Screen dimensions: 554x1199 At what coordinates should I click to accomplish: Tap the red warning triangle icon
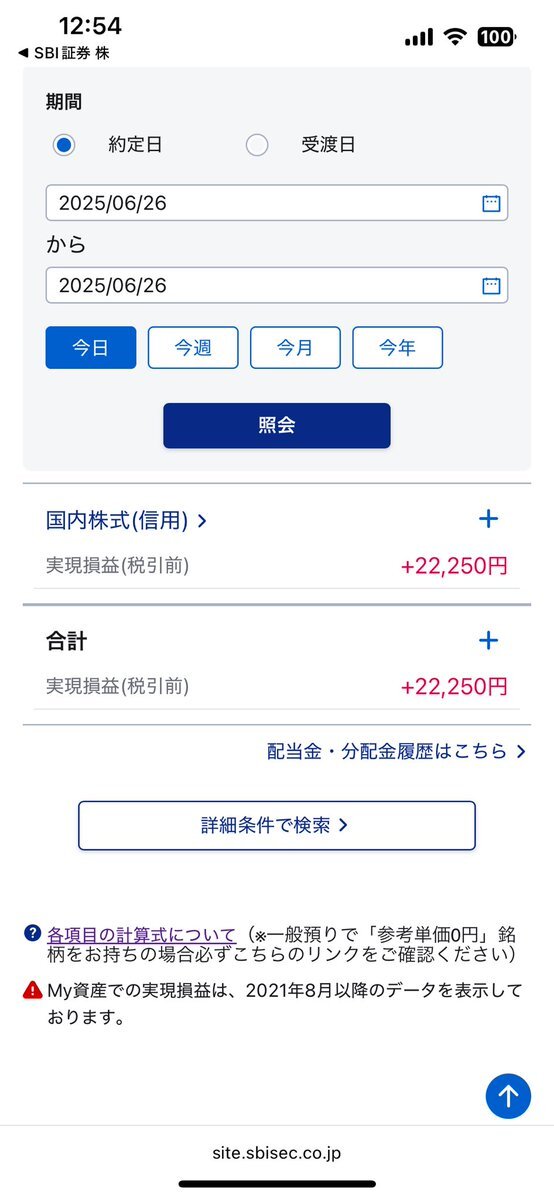pos(32,990)
